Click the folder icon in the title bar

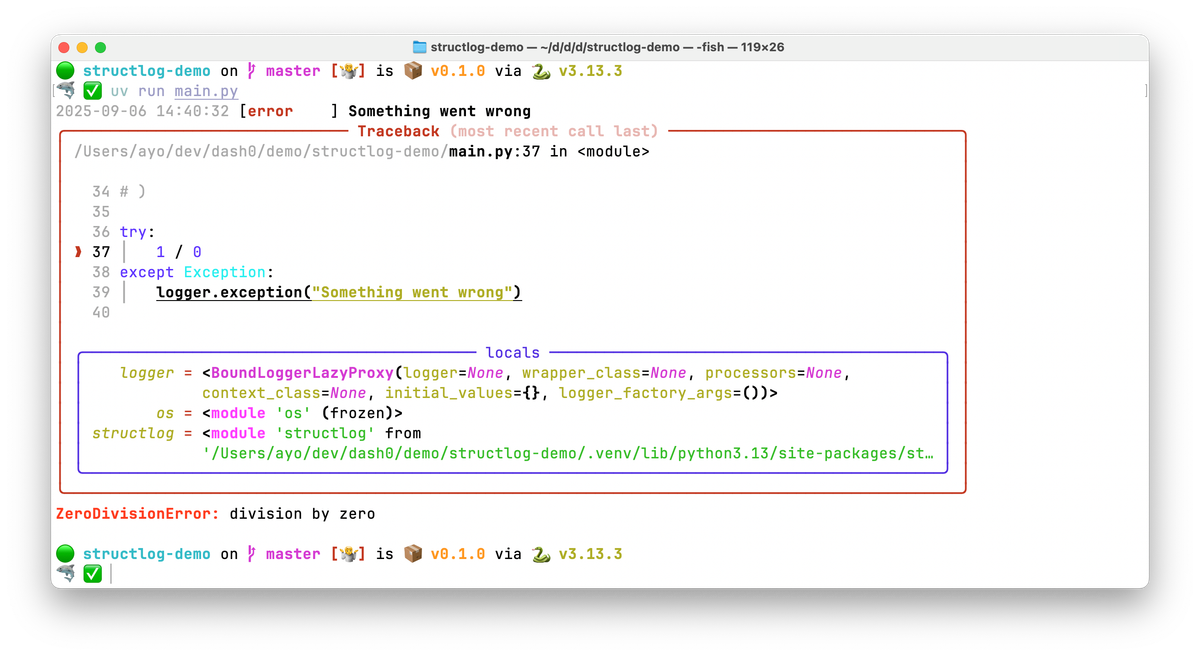coord(420,47)
